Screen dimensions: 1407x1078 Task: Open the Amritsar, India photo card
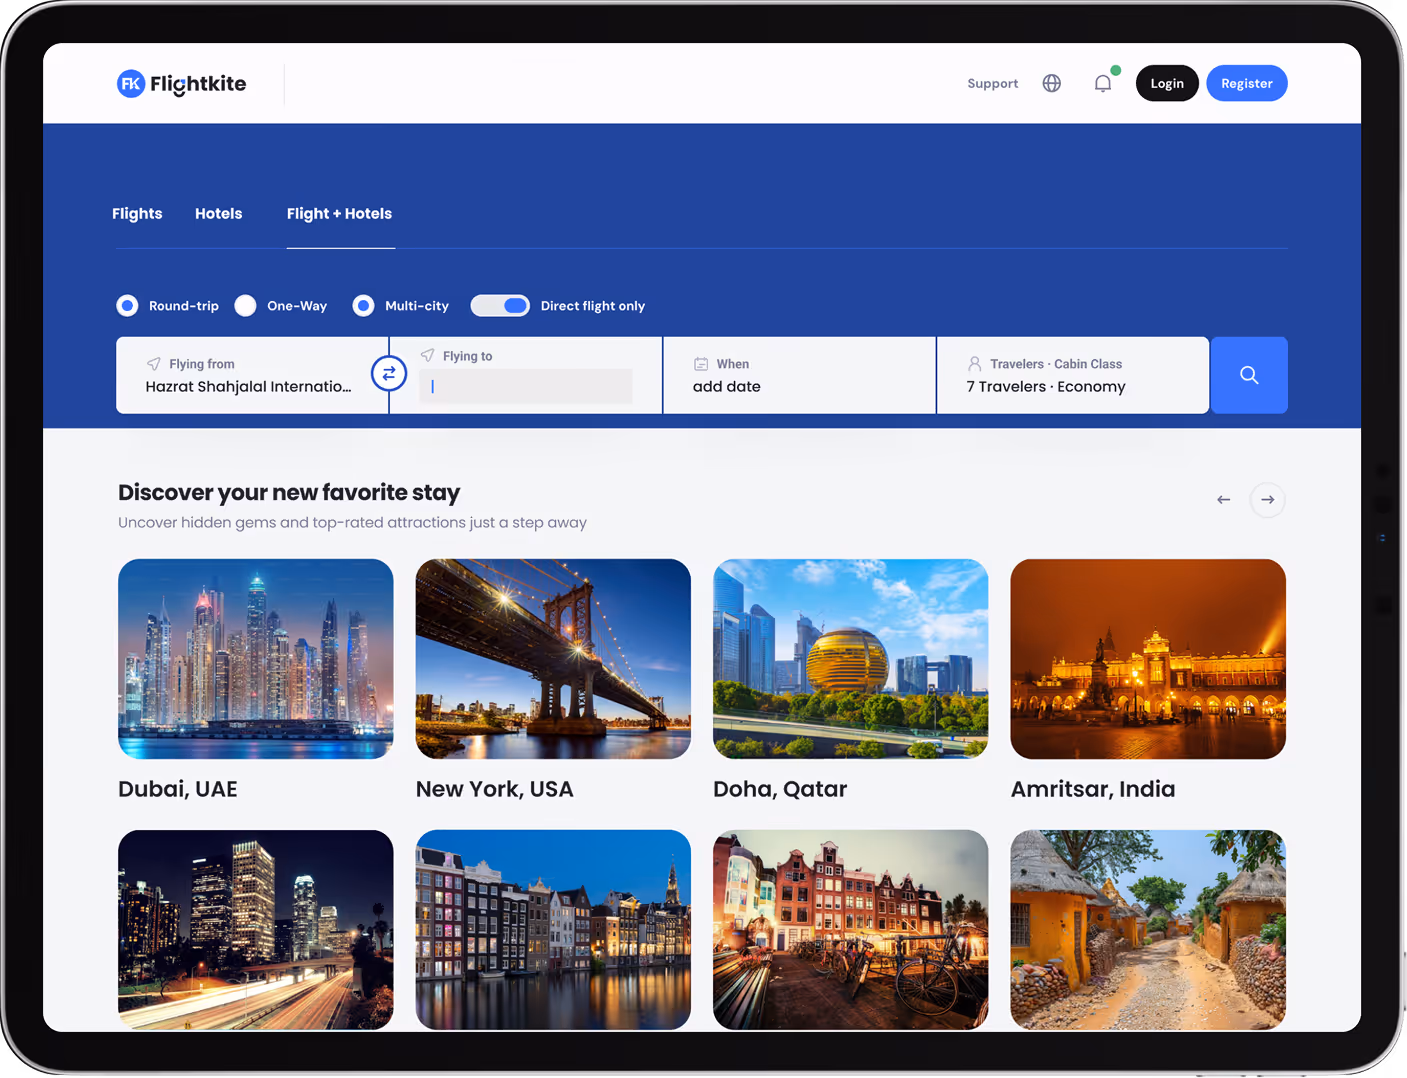click(x=1148, y=659)
